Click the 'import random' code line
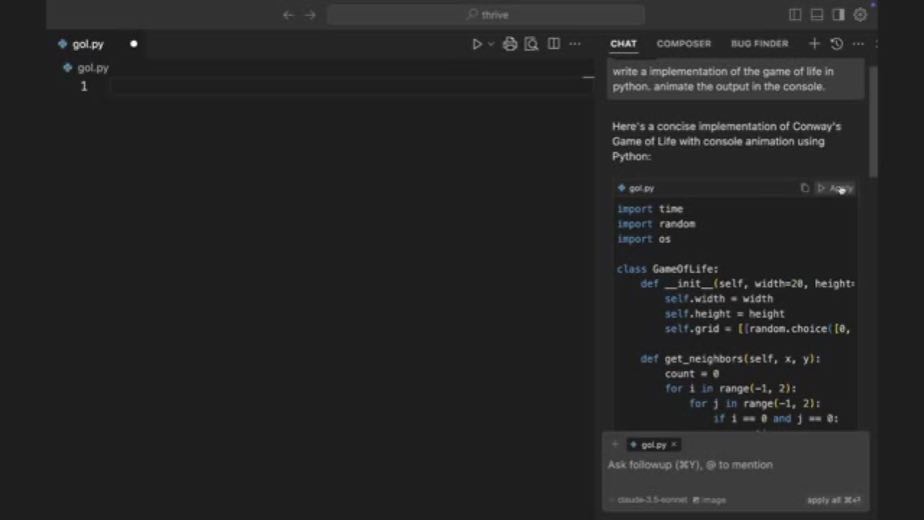 pyautogui.click(x=656, y=224)
